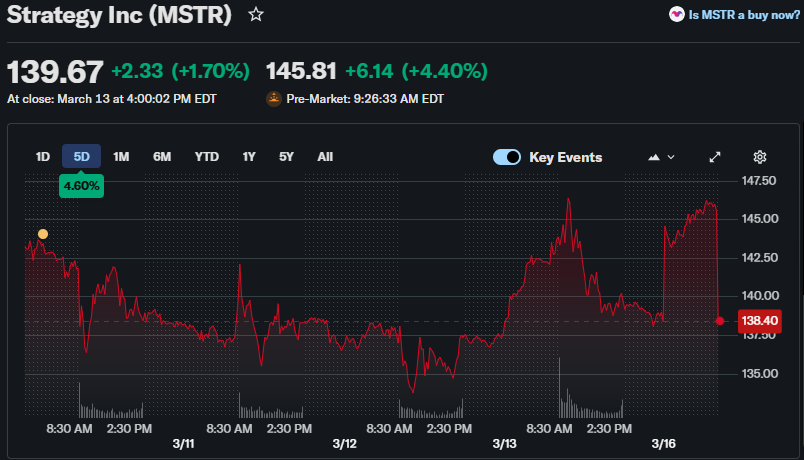Open "Is MSTR a buy now?" link

point(744,15)
